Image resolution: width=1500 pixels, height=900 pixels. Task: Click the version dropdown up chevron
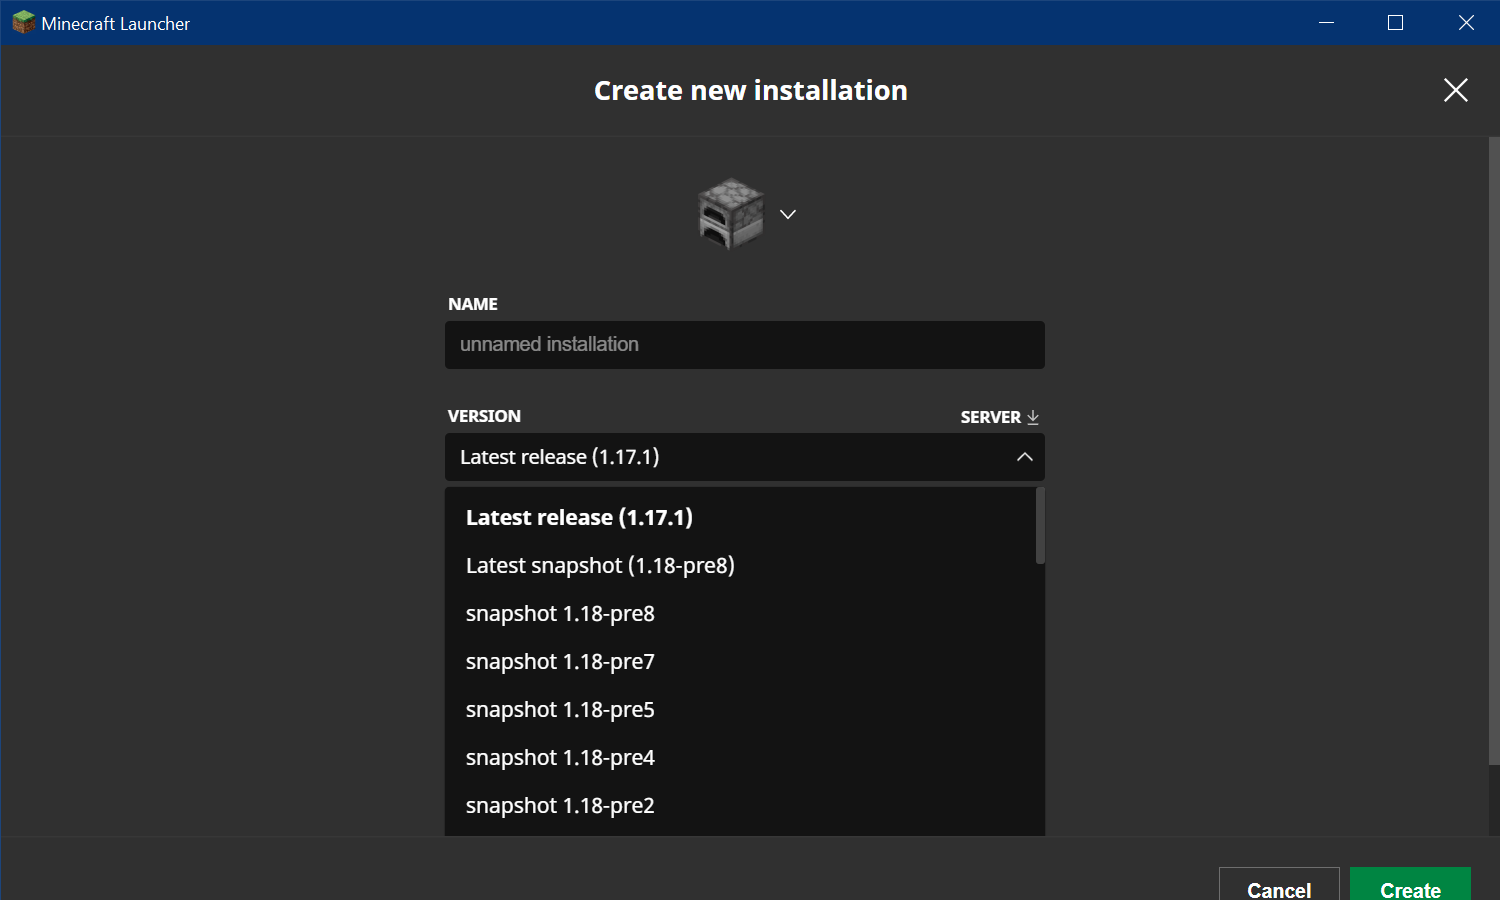pos(1024,457)
